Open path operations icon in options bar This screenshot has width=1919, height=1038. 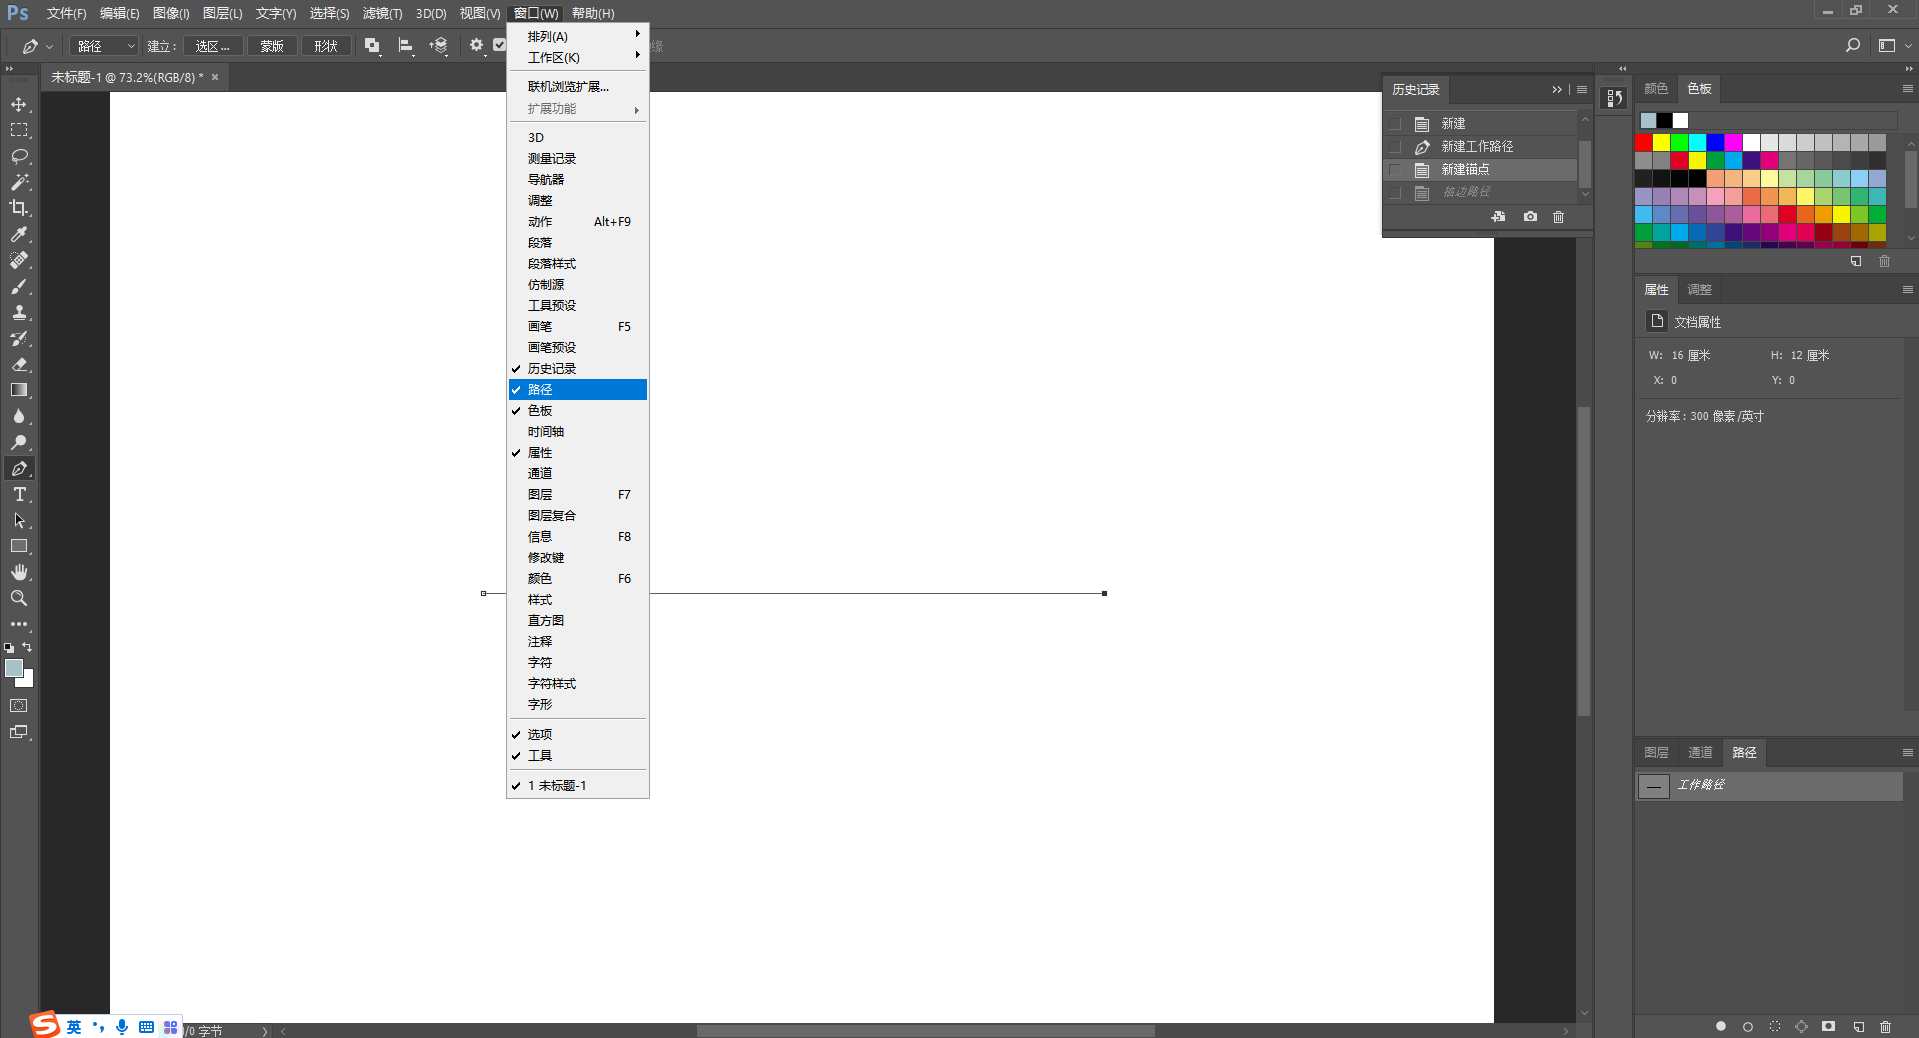[372, 45]
